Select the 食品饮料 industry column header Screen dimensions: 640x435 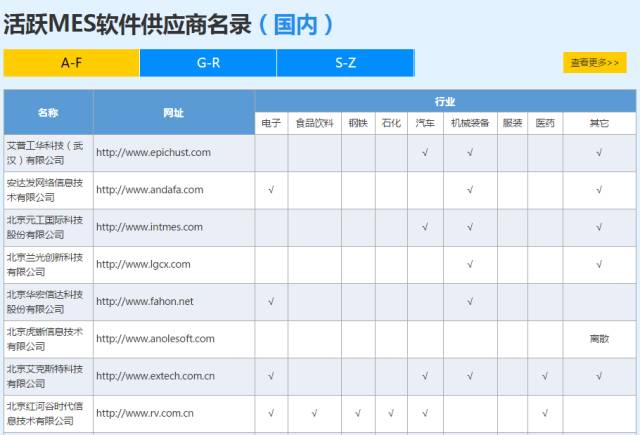pos(314,124)
